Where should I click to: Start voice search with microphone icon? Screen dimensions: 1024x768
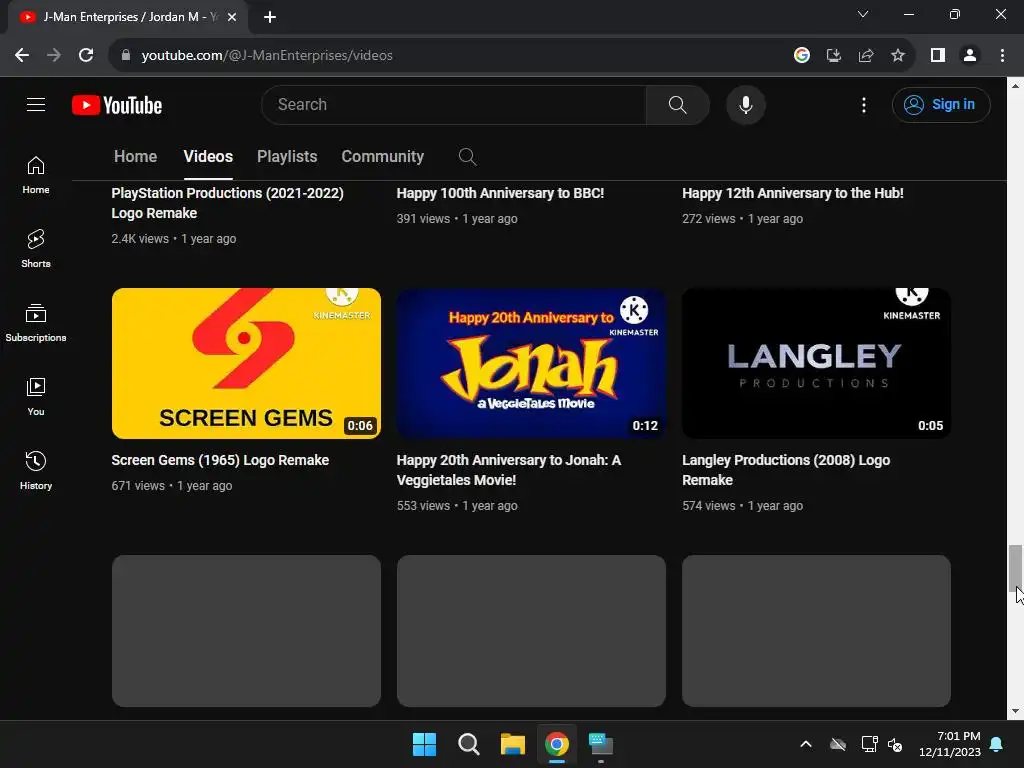[x=745, y=104]
